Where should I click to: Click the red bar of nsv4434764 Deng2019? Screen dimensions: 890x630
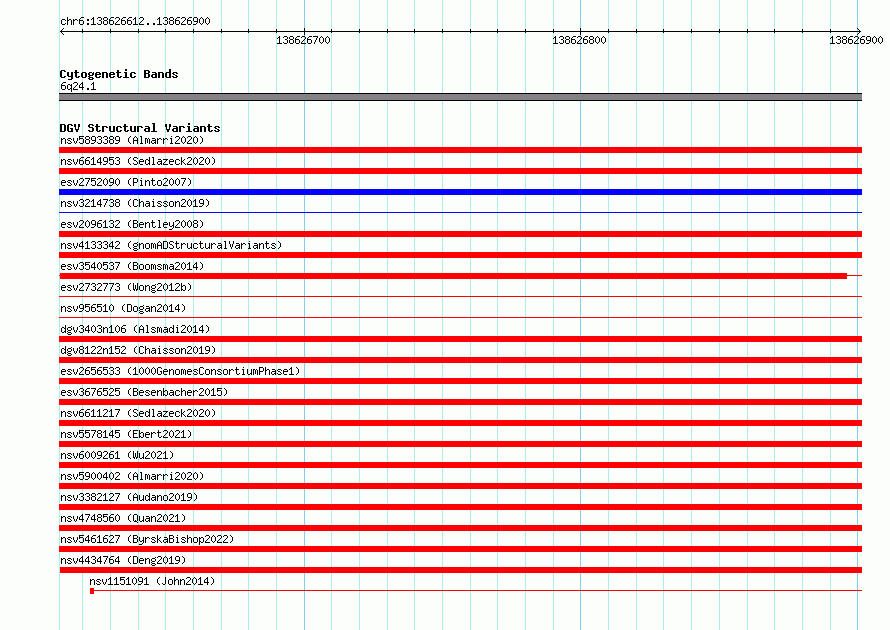click(460, 570)
